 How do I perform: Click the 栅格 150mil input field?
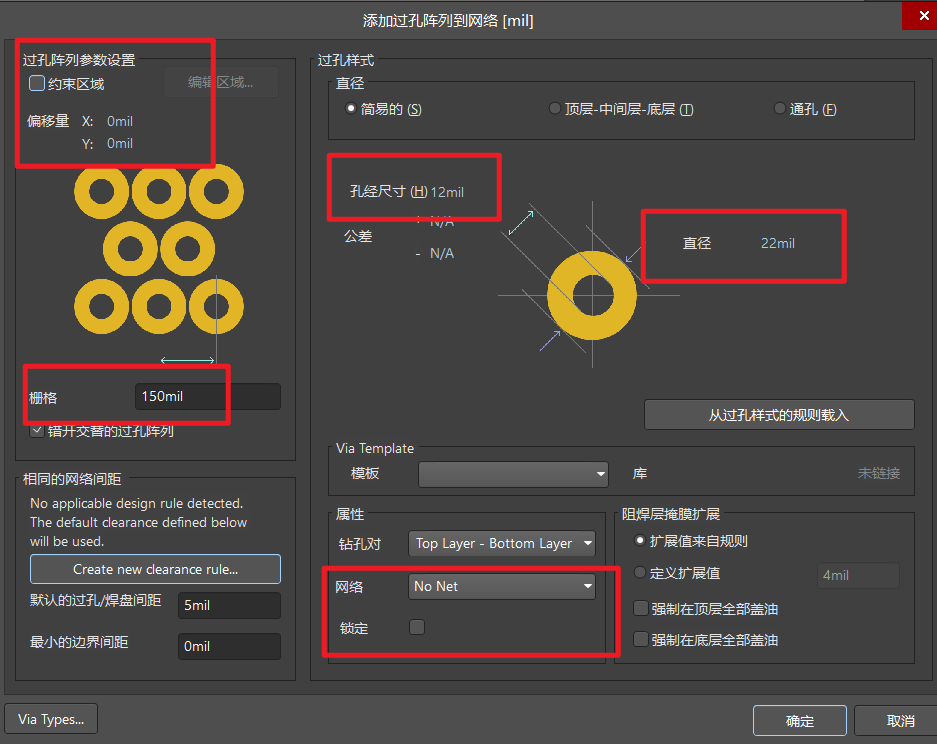pos(207,396)
